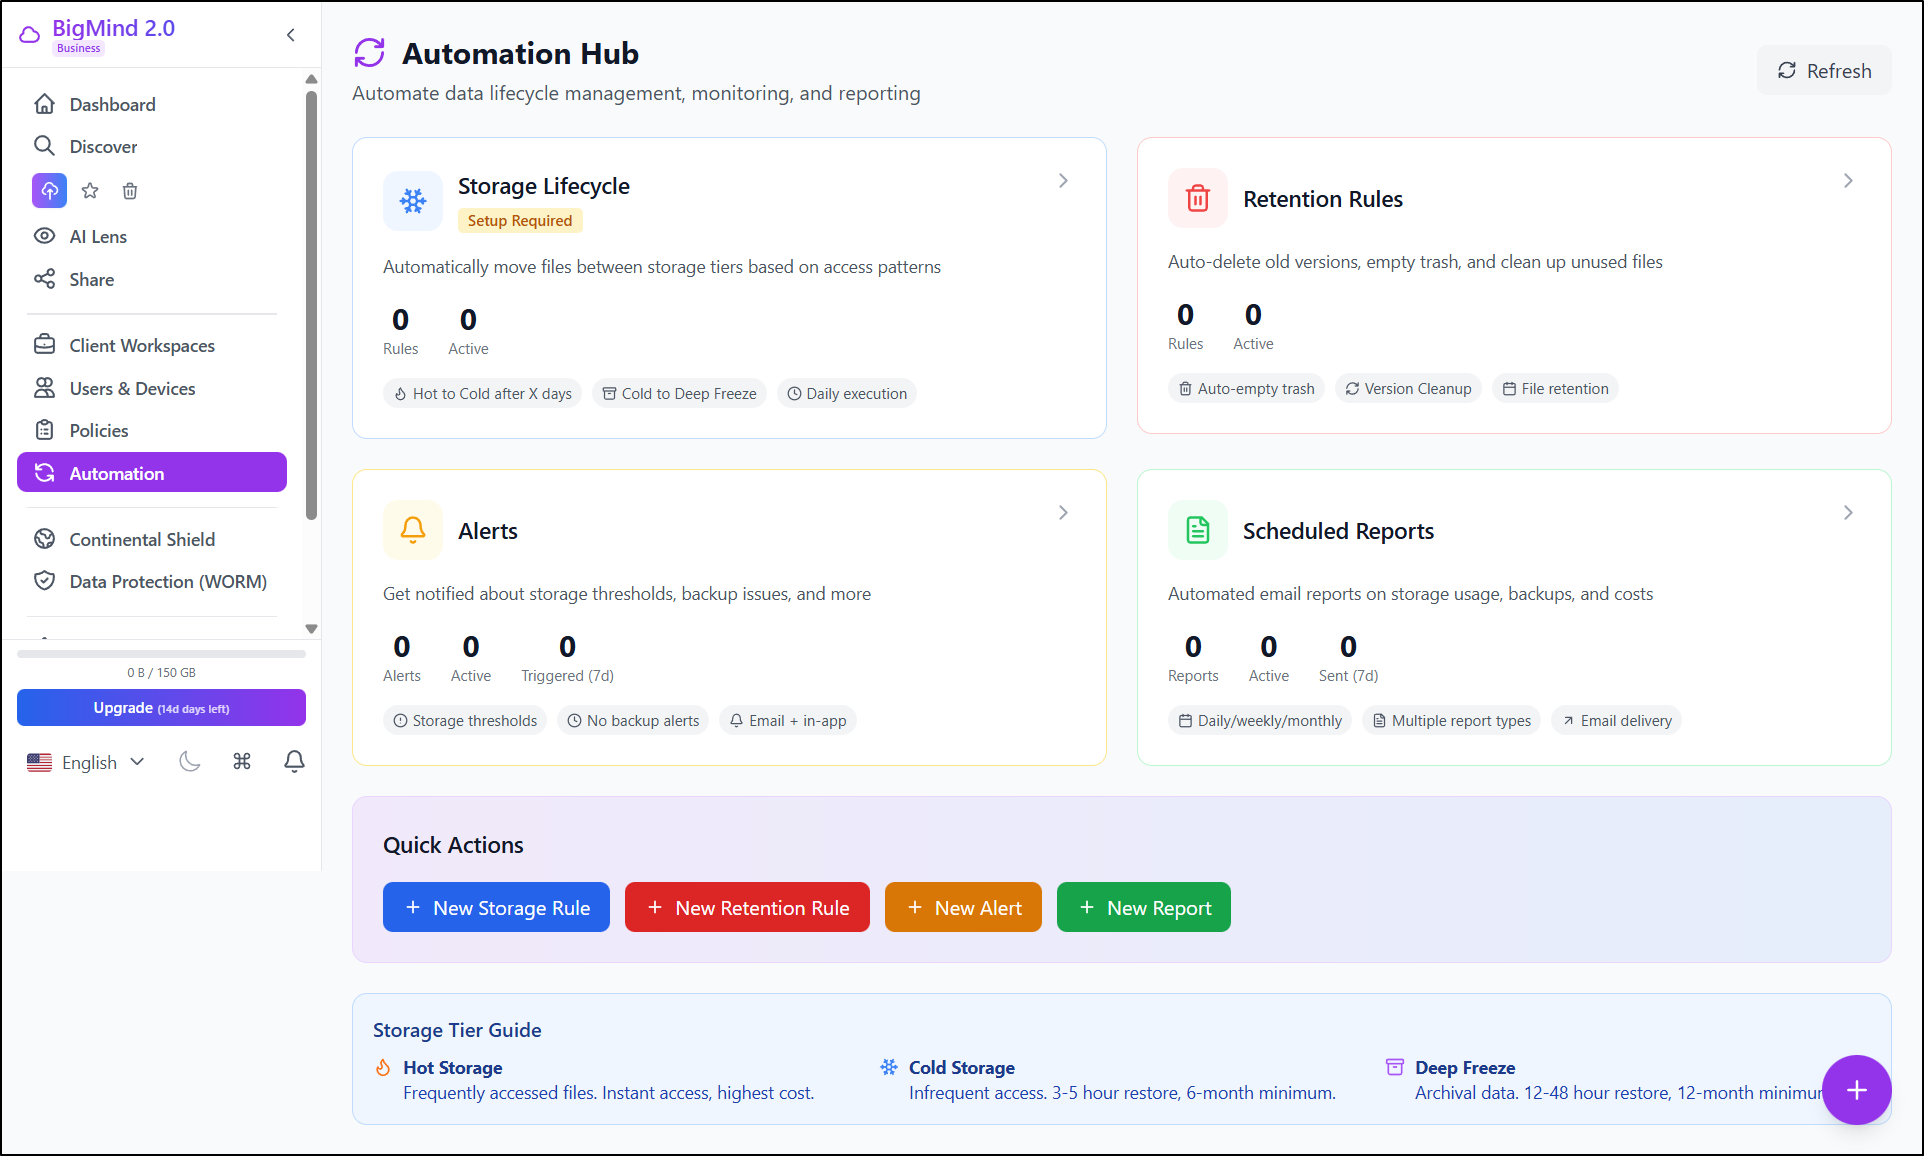Click the purple floating plus button
This screenshot has height=1156, width=1924.
coord(1856,1090)
